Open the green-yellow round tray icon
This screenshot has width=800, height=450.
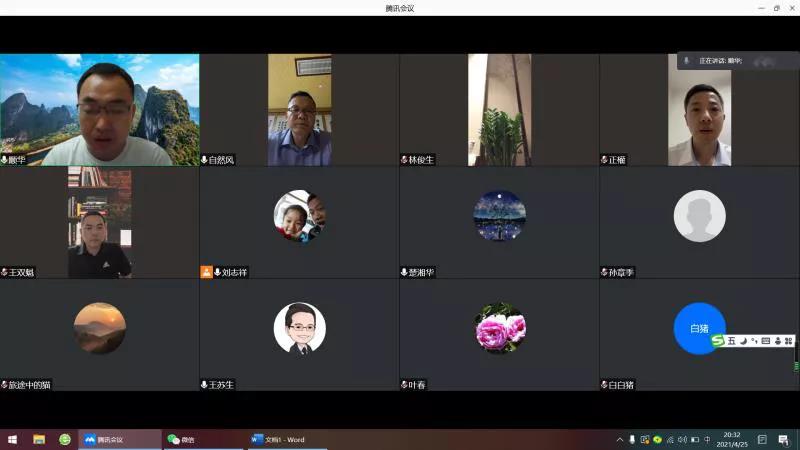[x=658, y=439]
